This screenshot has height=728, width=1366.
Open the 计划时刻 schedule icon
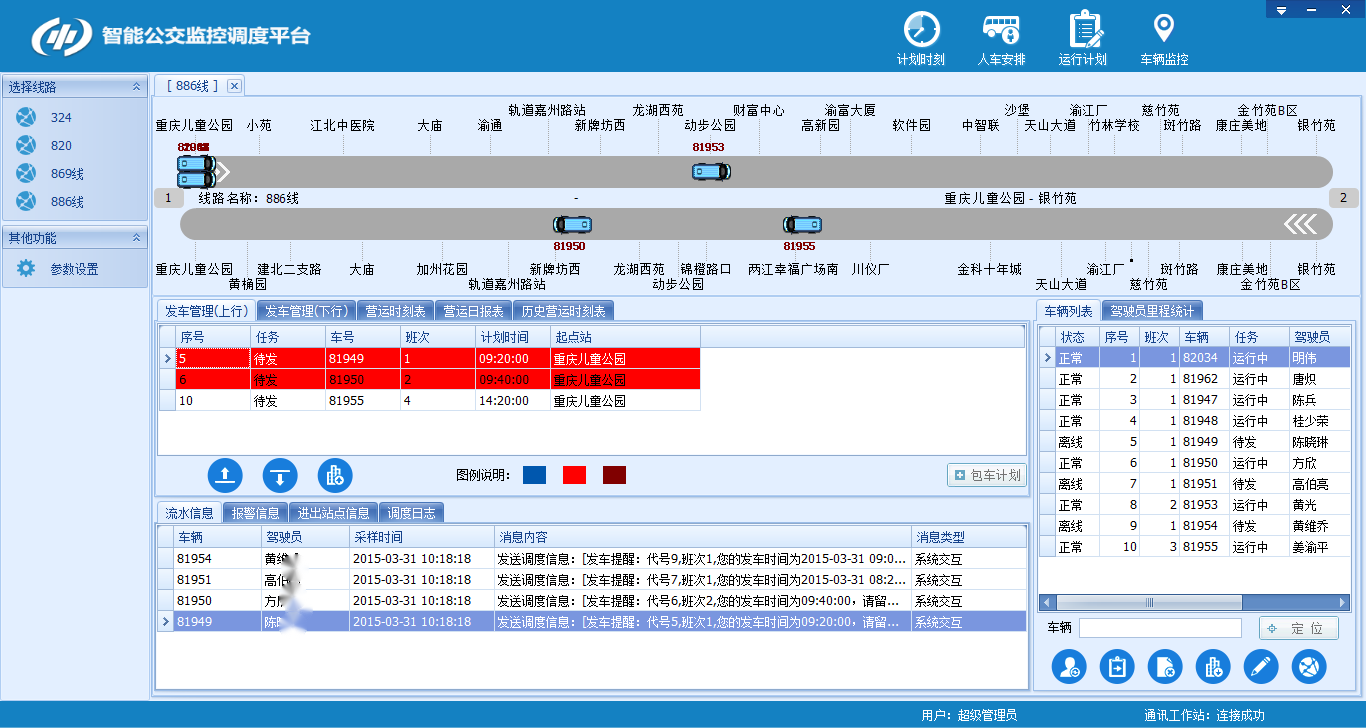(921, 30)
